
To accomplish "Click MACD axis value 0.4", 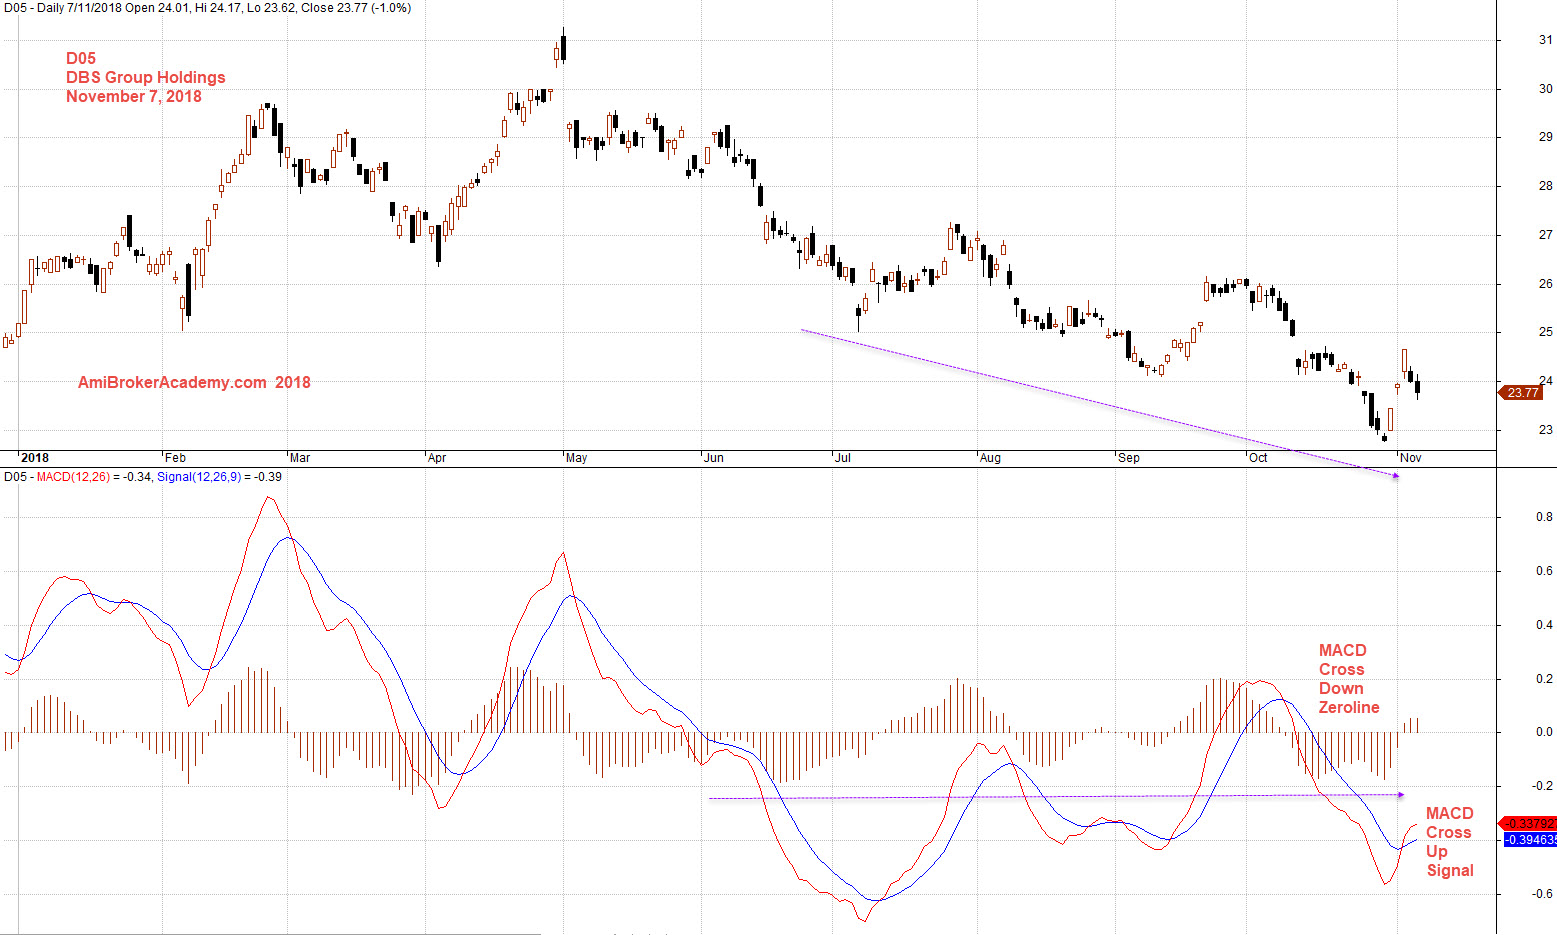I will (x=1544, y=625).
